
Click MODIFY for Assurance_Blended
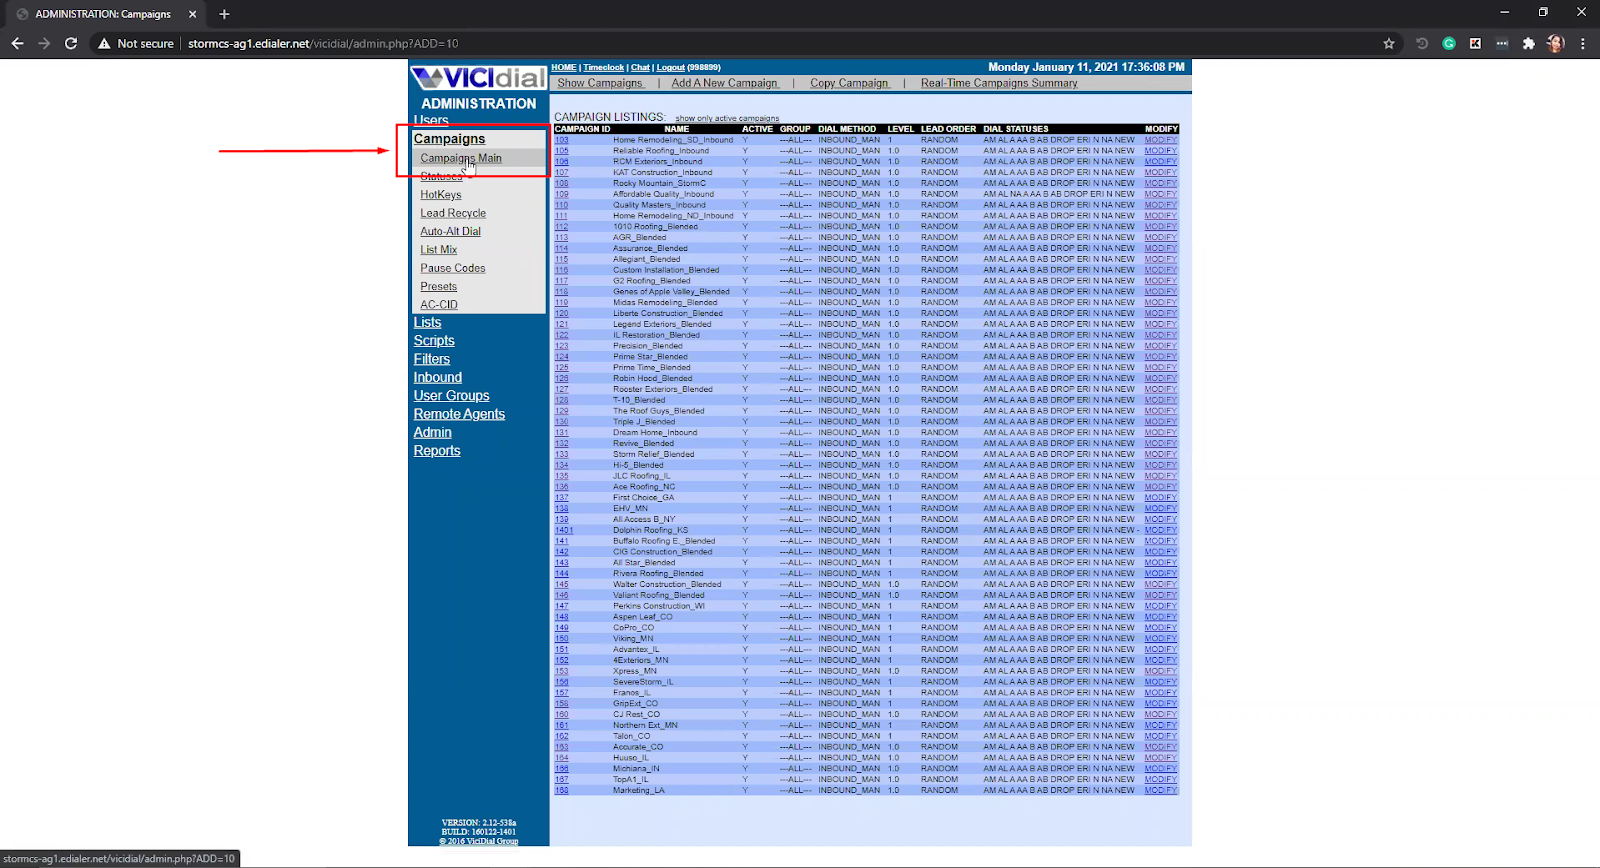coord(1160,248)
